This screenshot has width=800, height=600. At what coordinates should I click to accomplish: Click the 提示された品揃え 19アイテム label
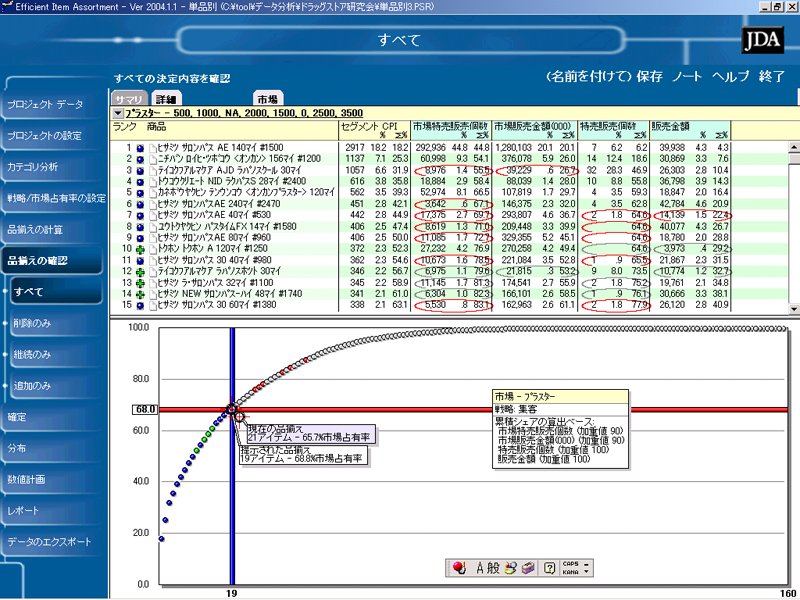pos(302,455)
